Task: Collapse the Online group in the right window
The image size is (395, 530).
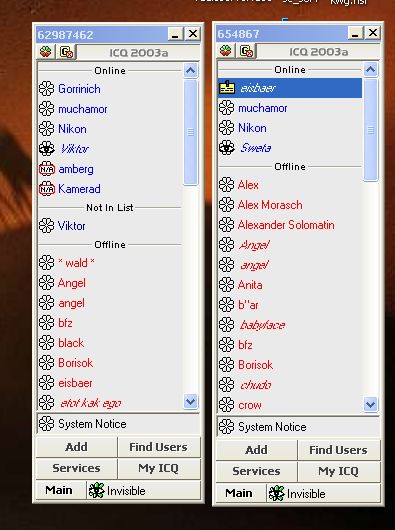Action: click(x=290, y=70)
